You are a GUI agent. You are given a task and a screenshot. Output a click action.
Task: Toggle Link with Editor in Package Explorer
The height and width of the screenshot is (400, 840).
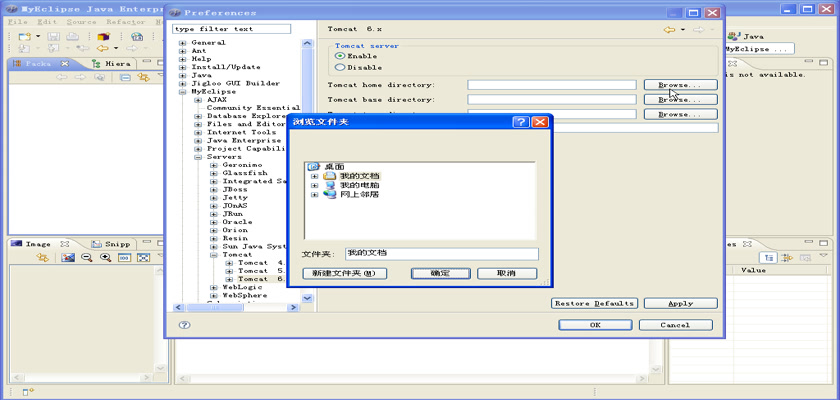pyautogui.click(x=142, y=77)
